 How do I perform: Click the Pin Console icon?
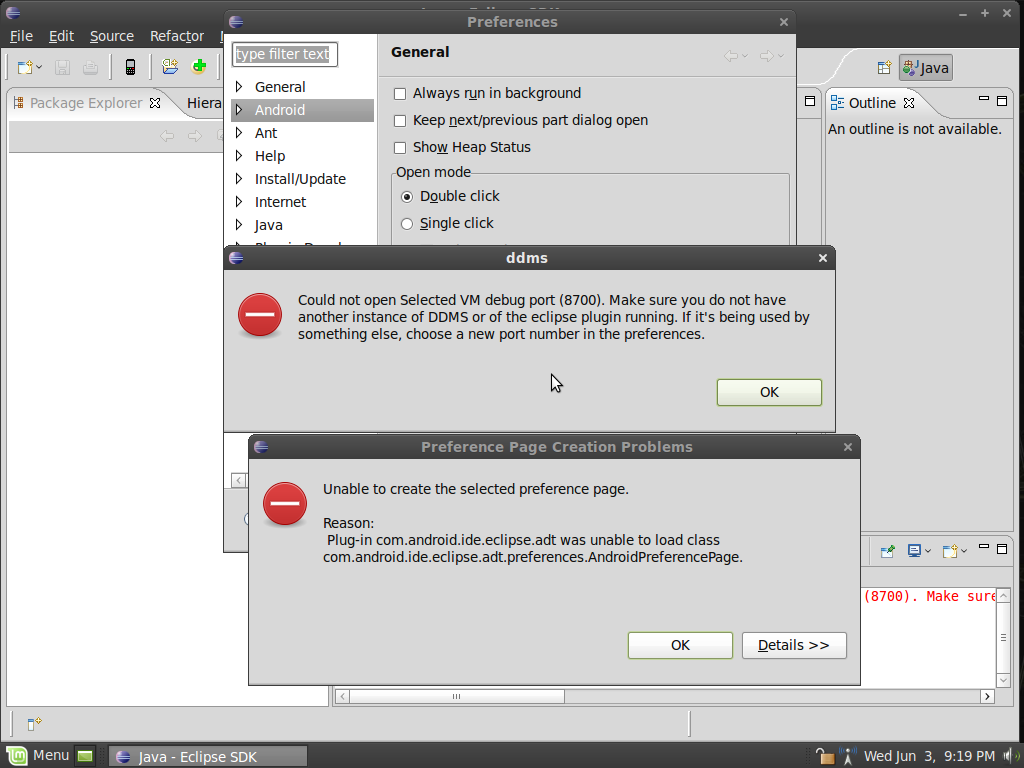point(887,551)
